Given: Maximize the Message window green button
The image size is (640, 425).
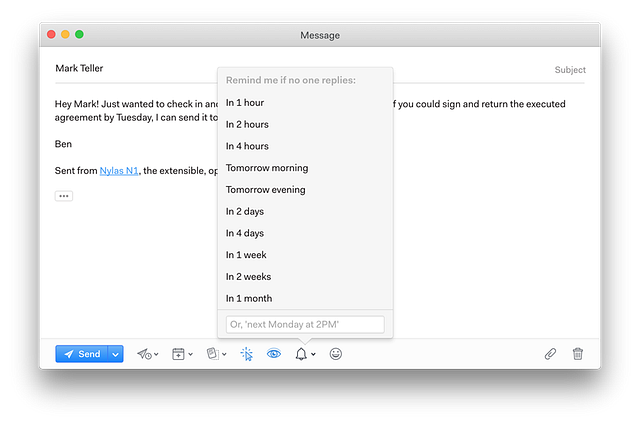Looking at the screenshot, I should coord(79,34).
